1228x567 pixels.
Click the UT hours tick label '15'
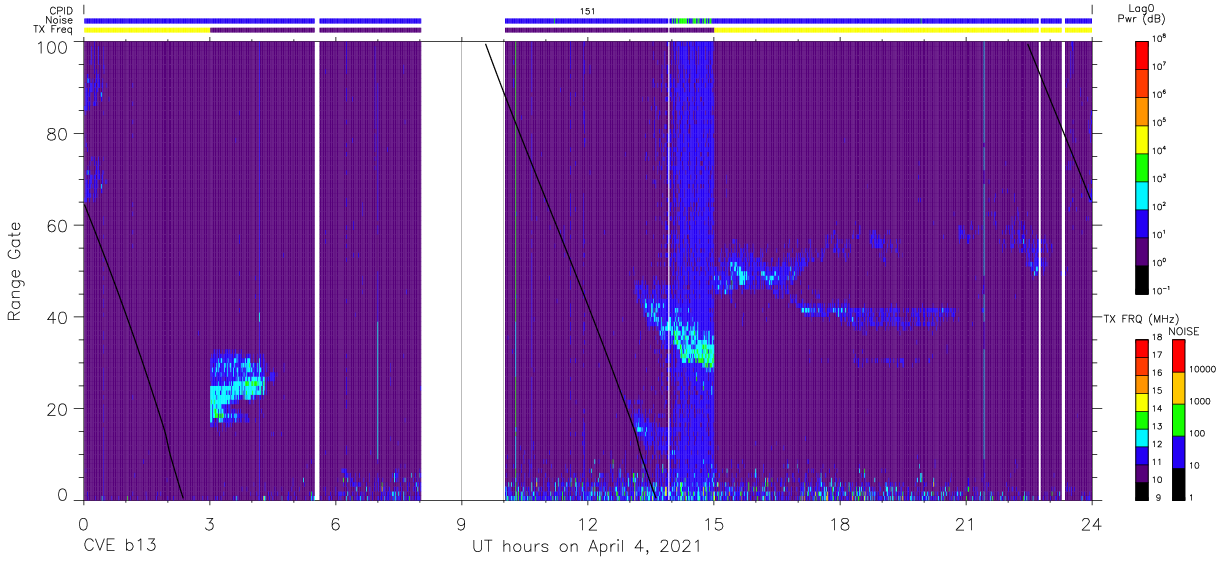coord(713,523)
